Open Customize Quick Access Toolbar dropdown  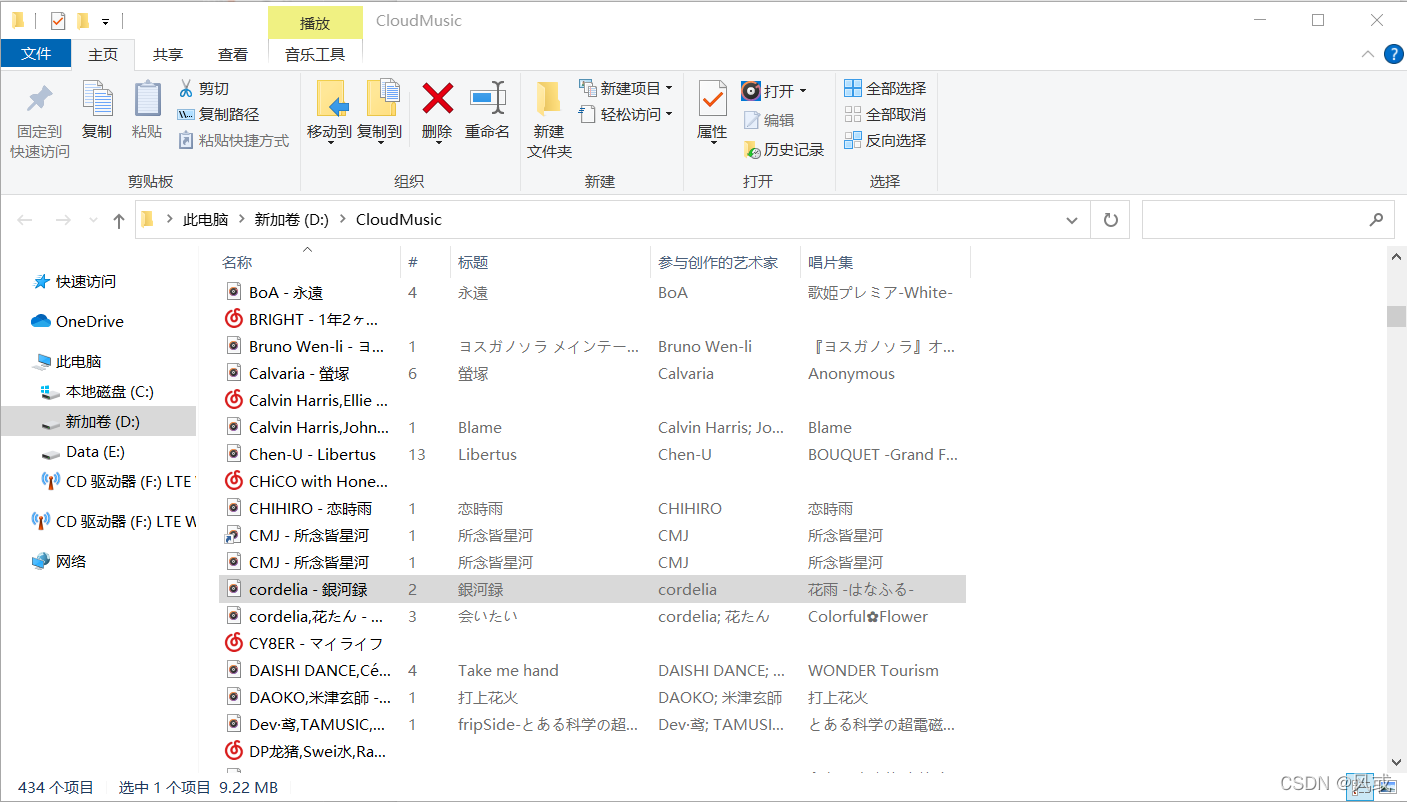105,21
